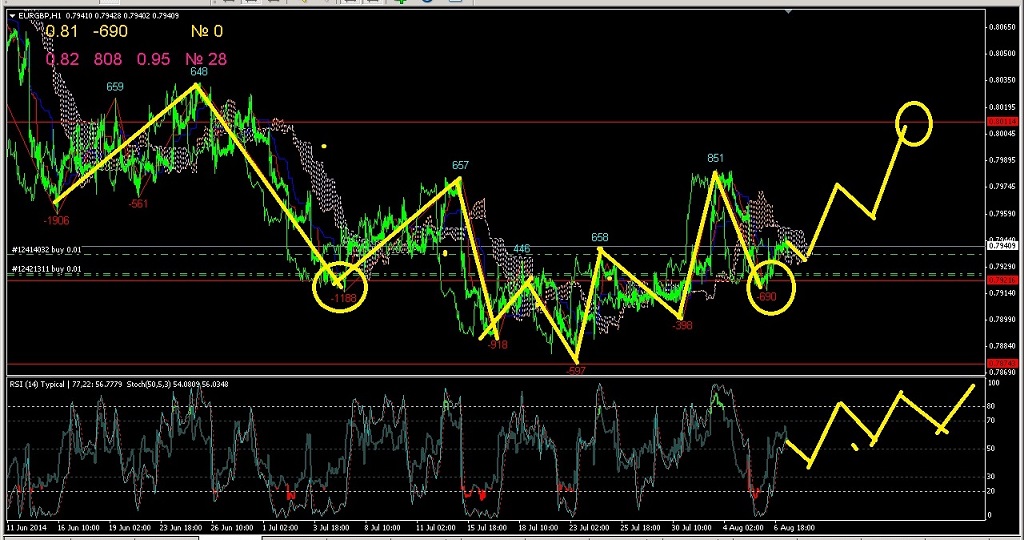
Task: Click 4 Aug 02:00 on the time axis
Action: point(741,527)
